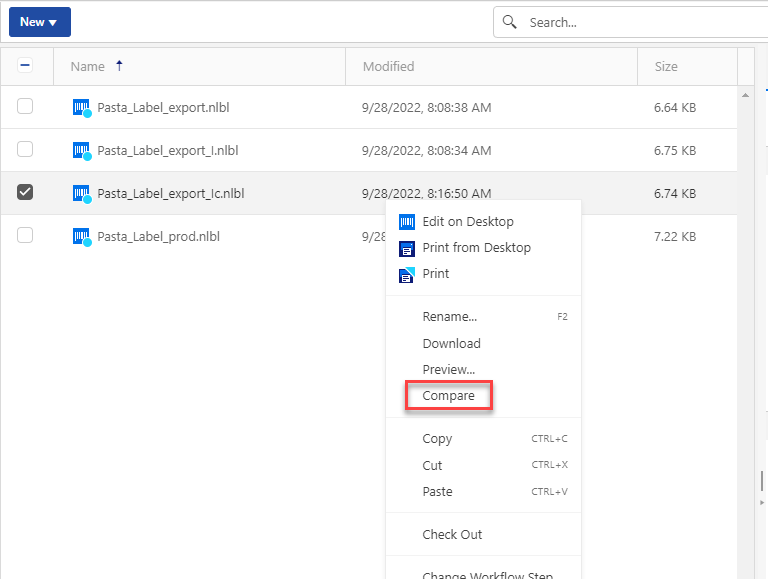Open the Pasta_Label_prod.nlbl file name
This screenshot has height=579, width=768.
[158, 237]
